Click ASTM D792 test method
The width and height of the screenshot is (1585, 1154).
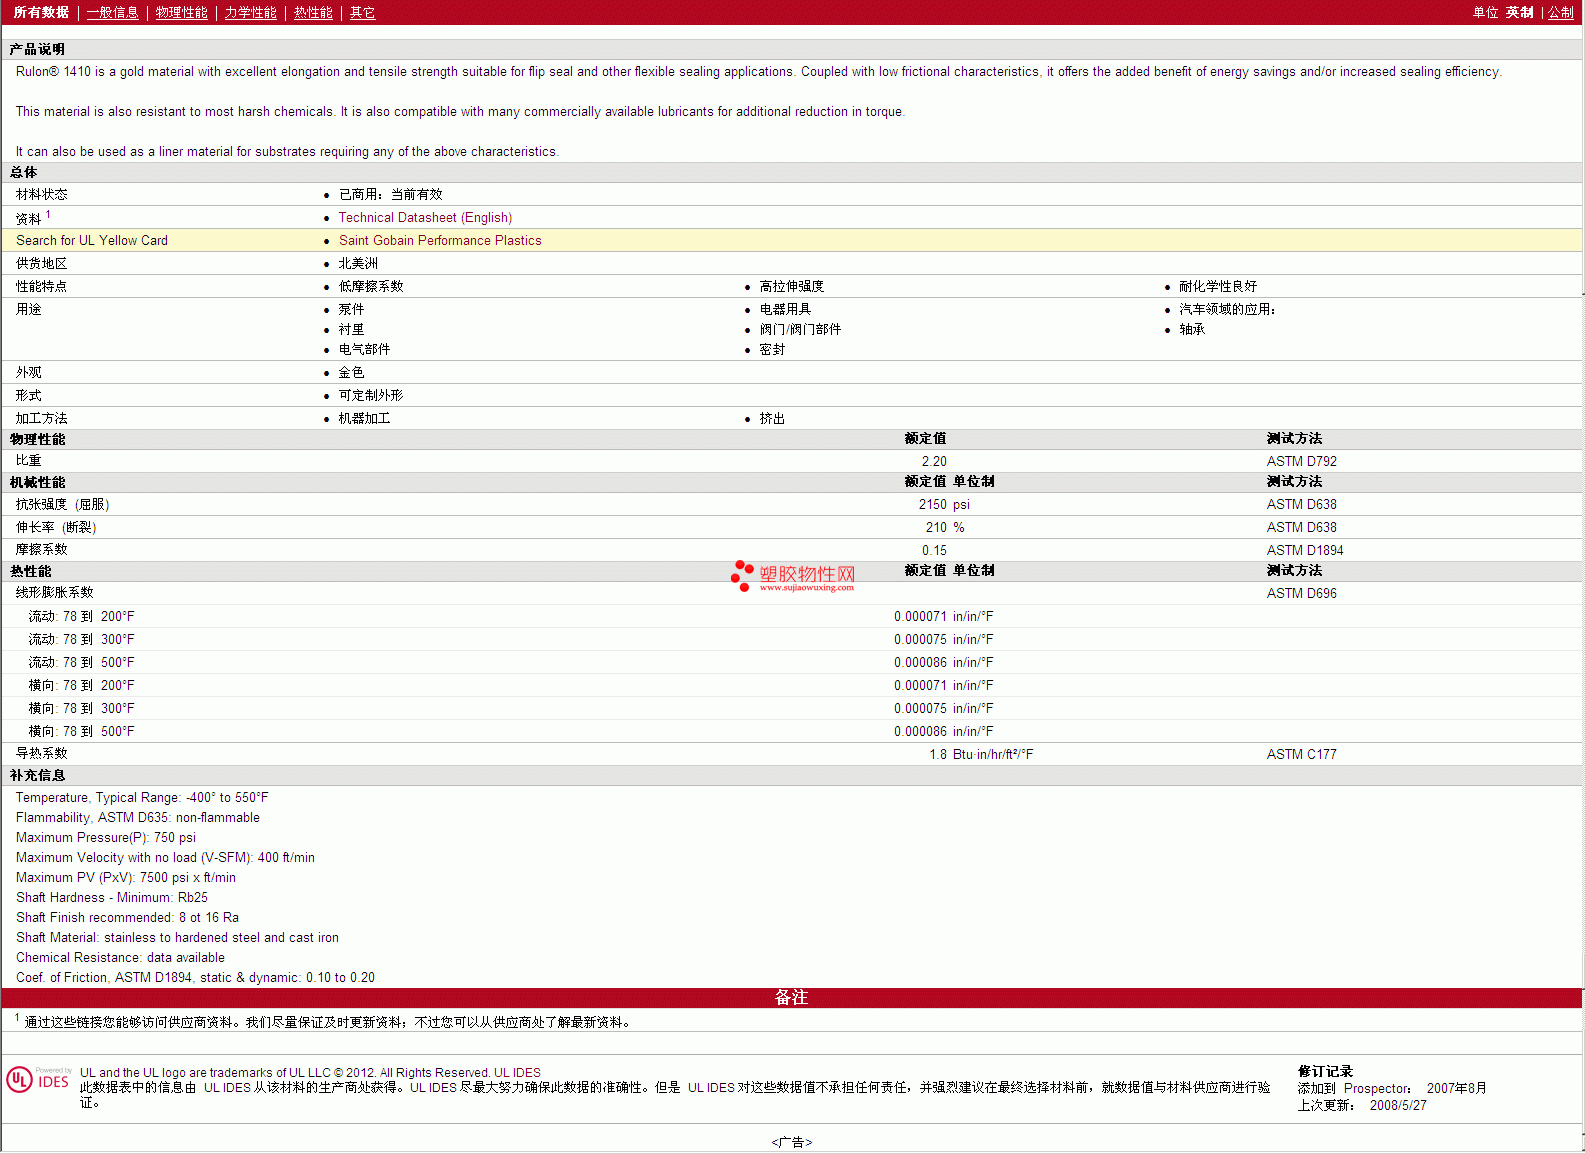pyautogui.click(x=1301, y=462)
